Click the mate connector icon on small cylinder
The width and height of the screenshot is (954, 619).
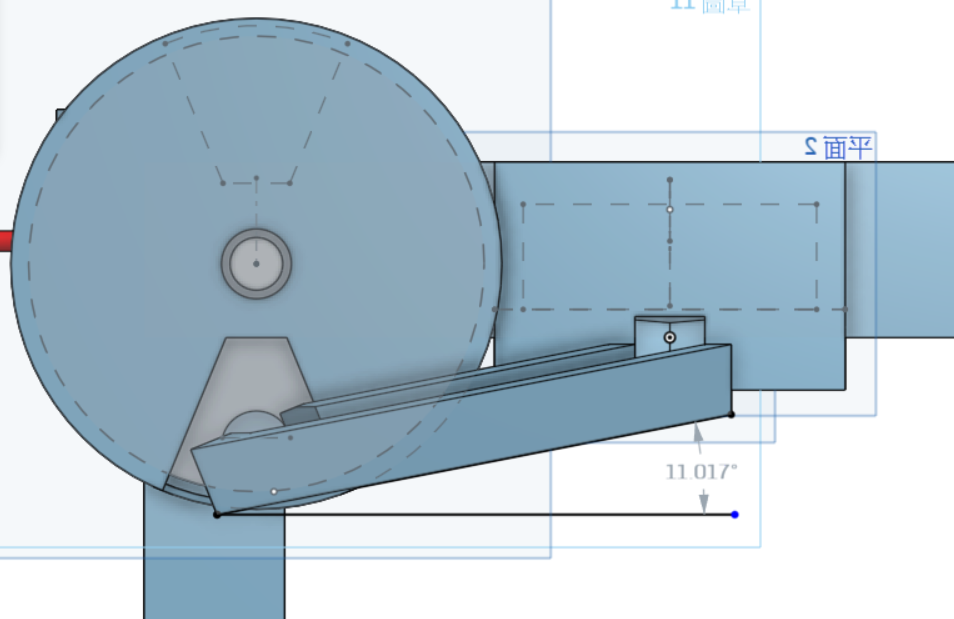point(670,337)
